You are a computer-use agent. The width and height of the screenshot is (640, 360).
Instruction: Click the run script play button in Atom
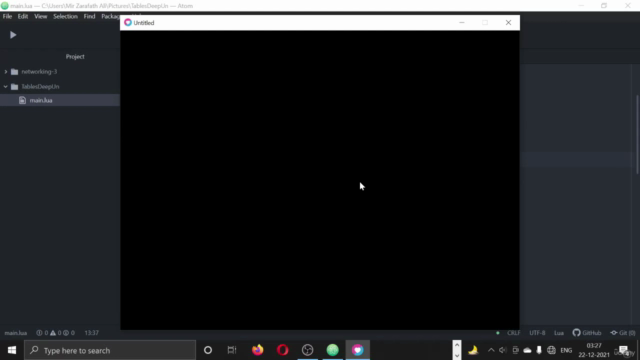coord(13,35)
